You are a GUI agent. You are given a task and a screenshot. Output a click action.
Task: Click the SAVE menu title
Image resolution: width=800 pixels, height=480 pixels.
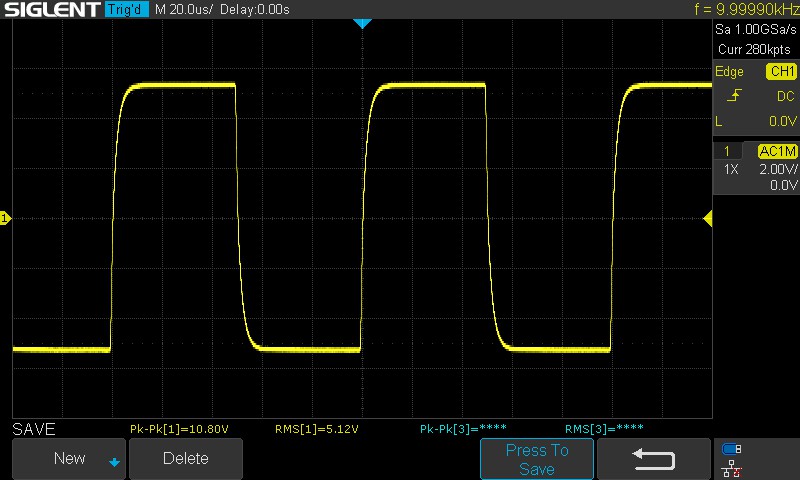(34, 429)
